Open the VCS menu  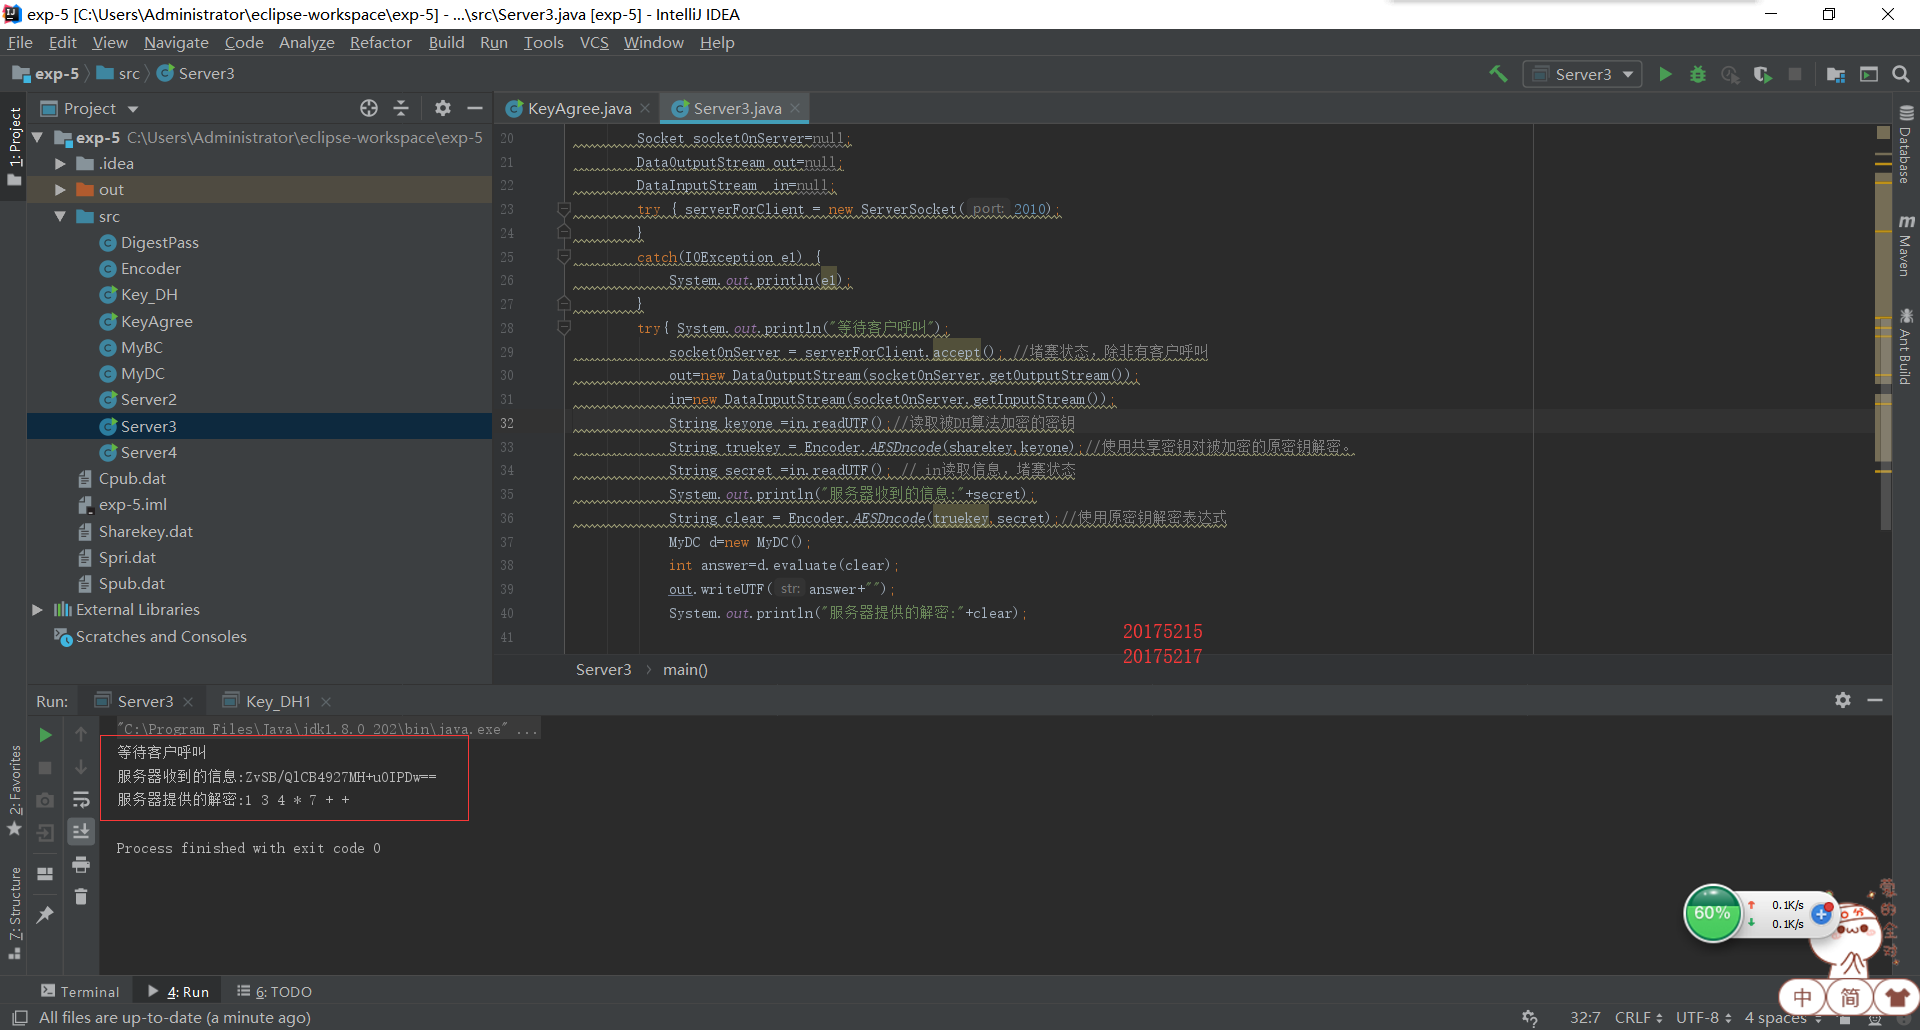tap(594, 42)
